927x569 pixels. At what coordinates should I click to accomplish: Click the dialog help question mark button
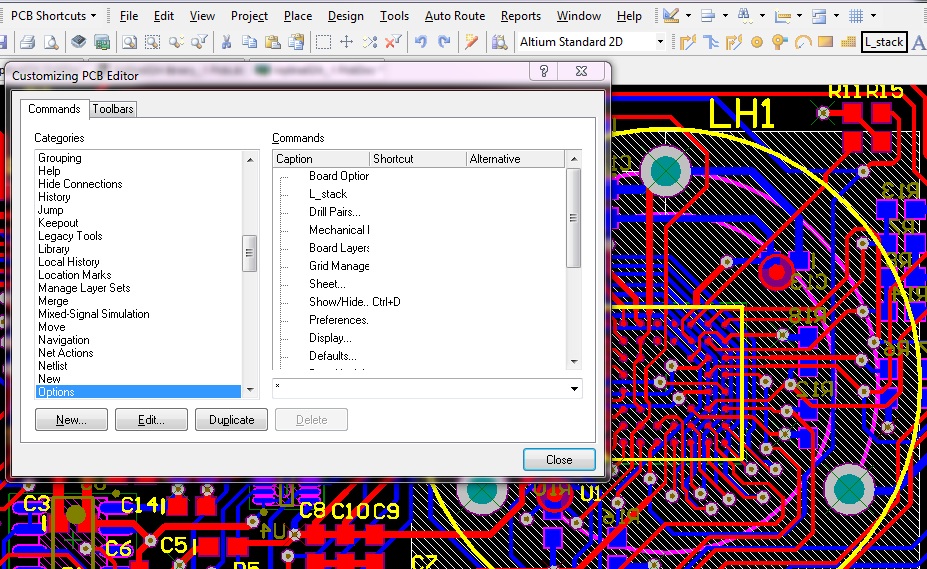coord(544,72)
